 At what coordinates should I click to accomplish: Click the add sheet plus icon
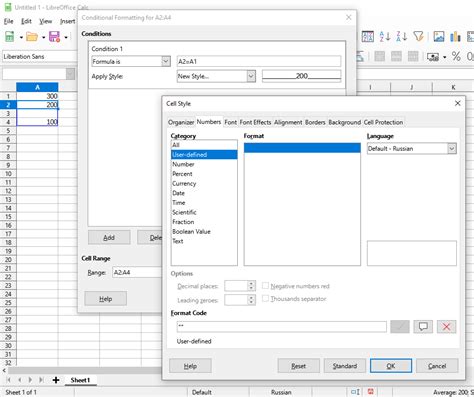click(x=56, y=380)
